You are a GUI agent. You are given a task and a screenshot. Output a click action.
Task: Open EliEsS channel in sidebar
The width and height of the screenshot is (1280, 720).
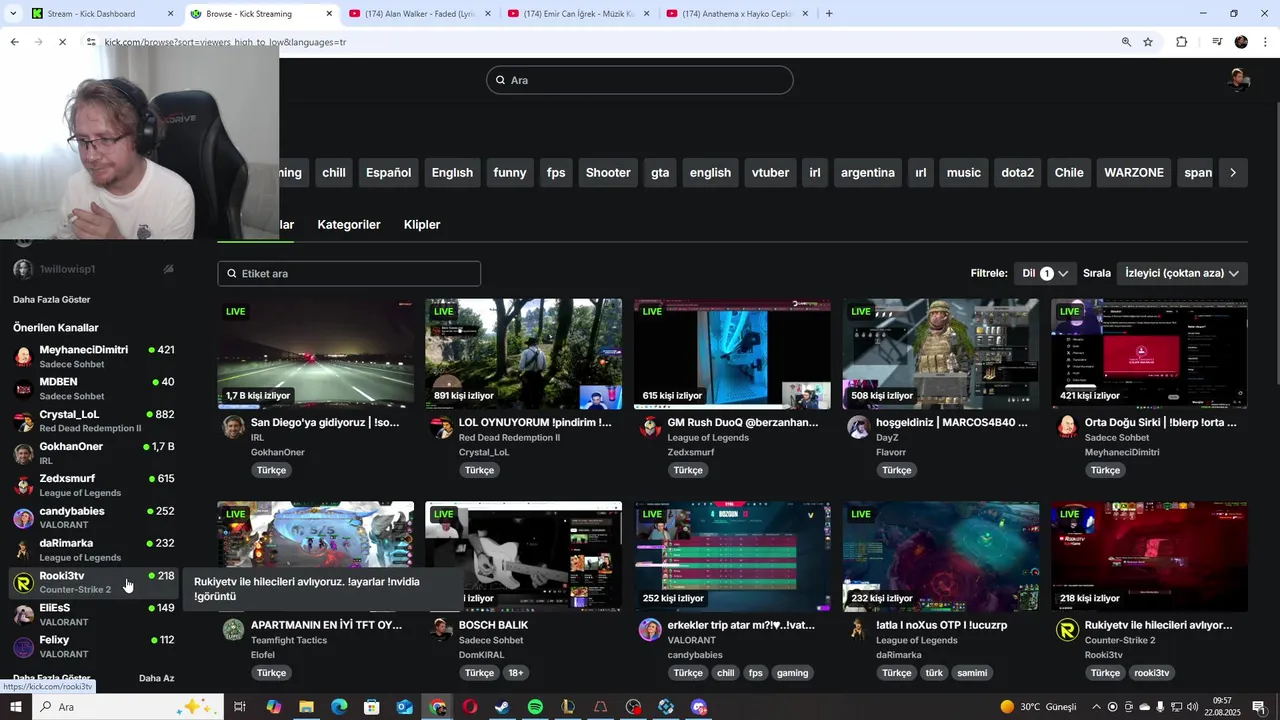[x=93, y=614]
